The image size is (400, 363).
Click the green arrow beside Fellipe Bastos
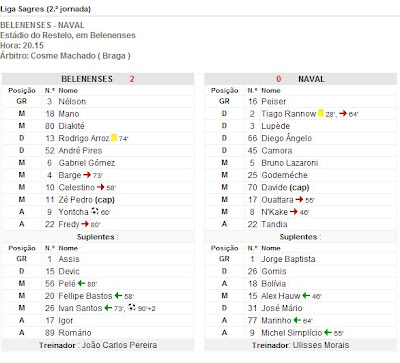coord(118,295)
